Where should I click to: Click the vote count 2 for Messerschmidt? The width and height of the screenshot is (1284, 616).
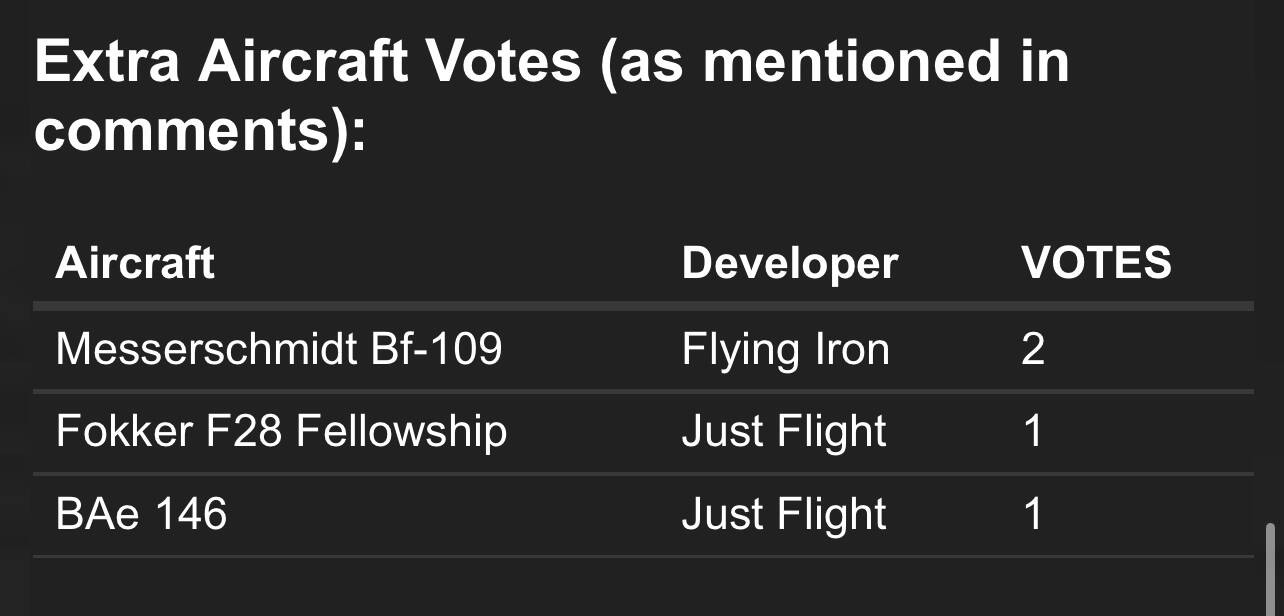click(x=1033, y=349)
